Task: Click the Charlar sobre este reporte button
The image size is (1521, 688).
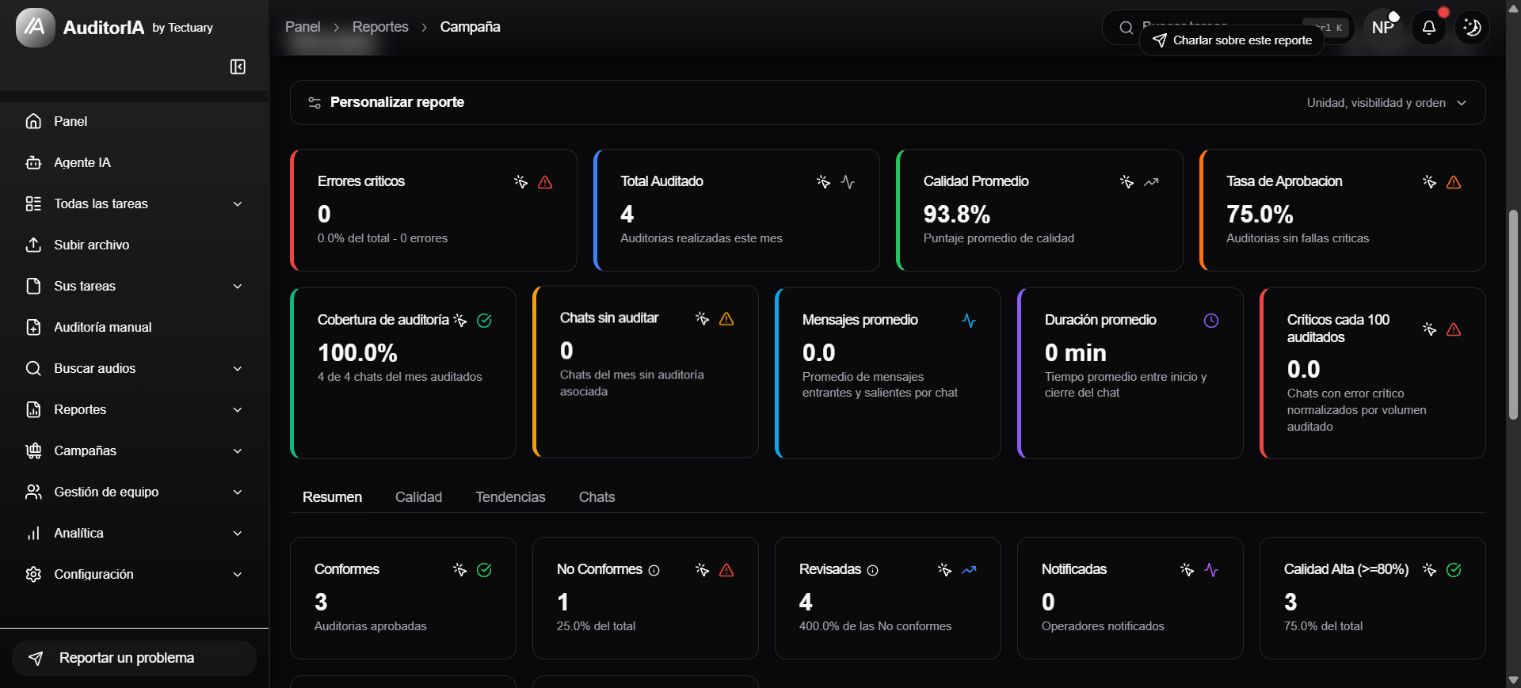Action: [1232, 41]
